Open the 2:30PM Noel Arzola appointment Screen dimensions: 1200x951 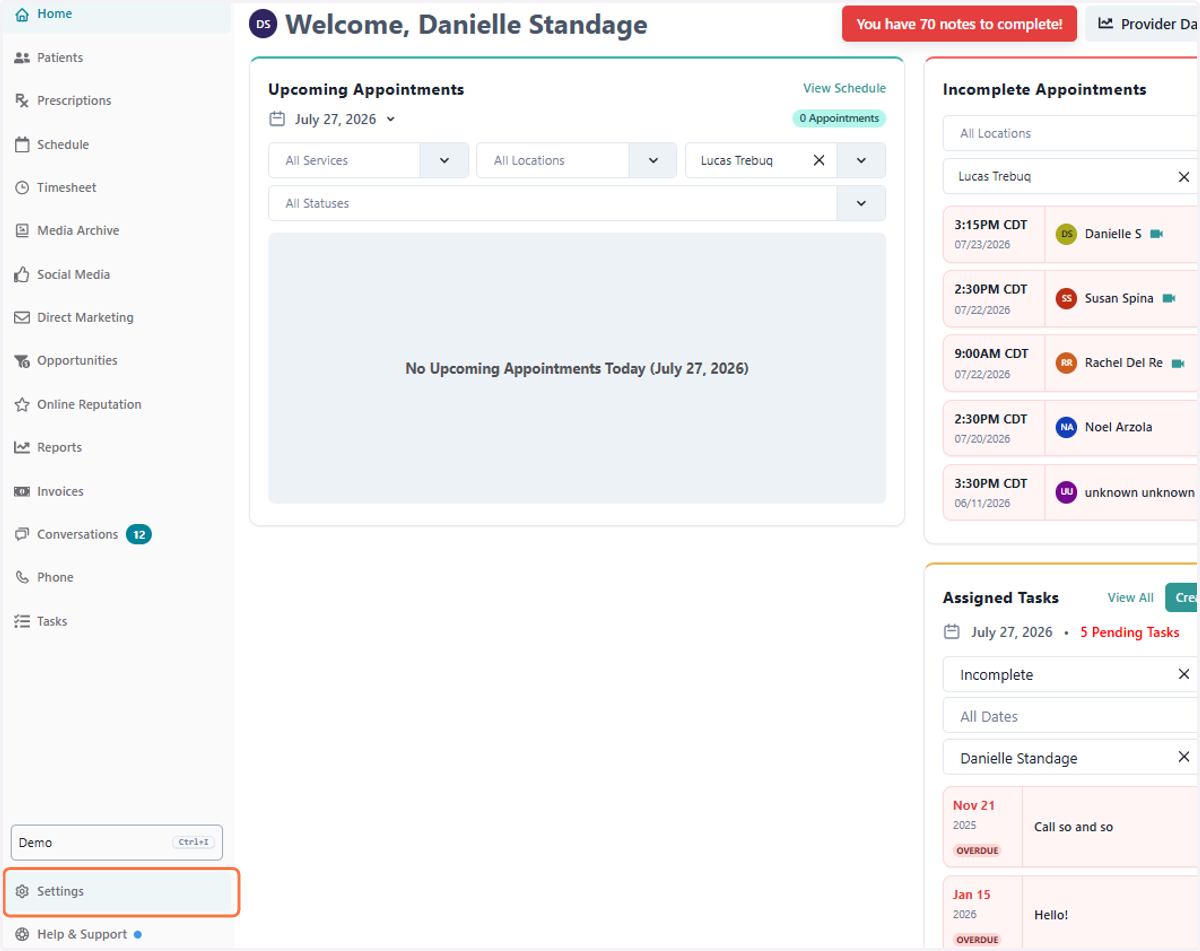1070,428
